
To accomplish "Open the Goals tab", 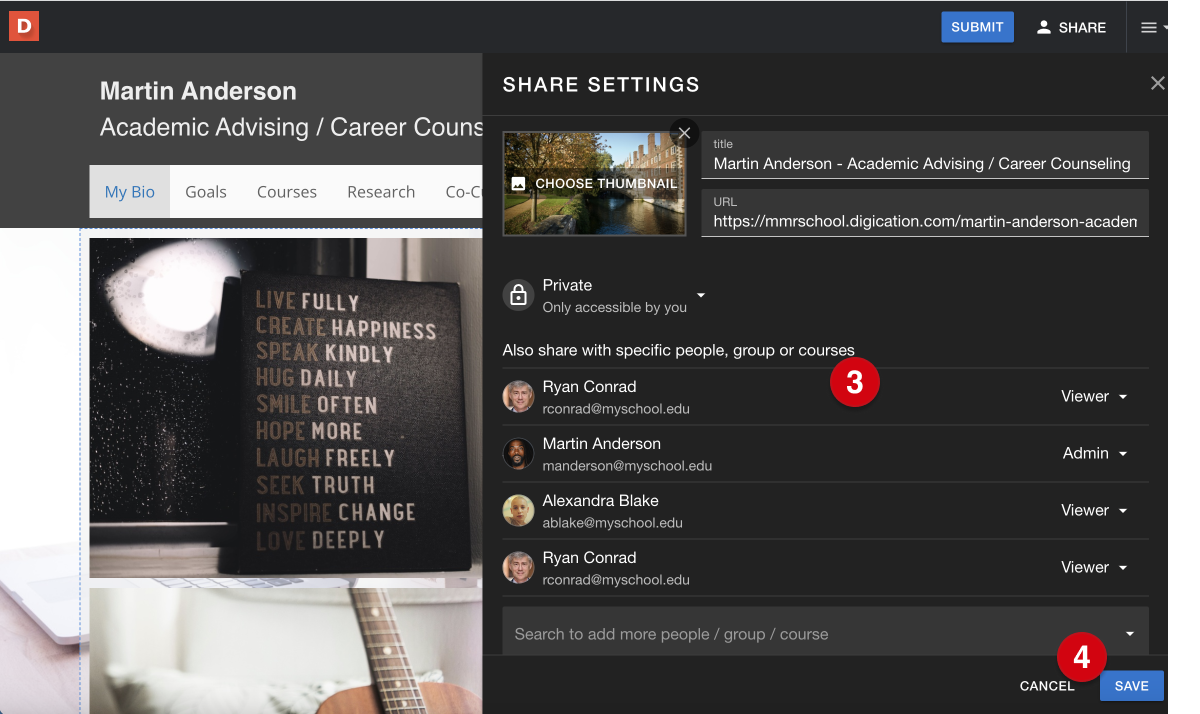I will (206, 192).
